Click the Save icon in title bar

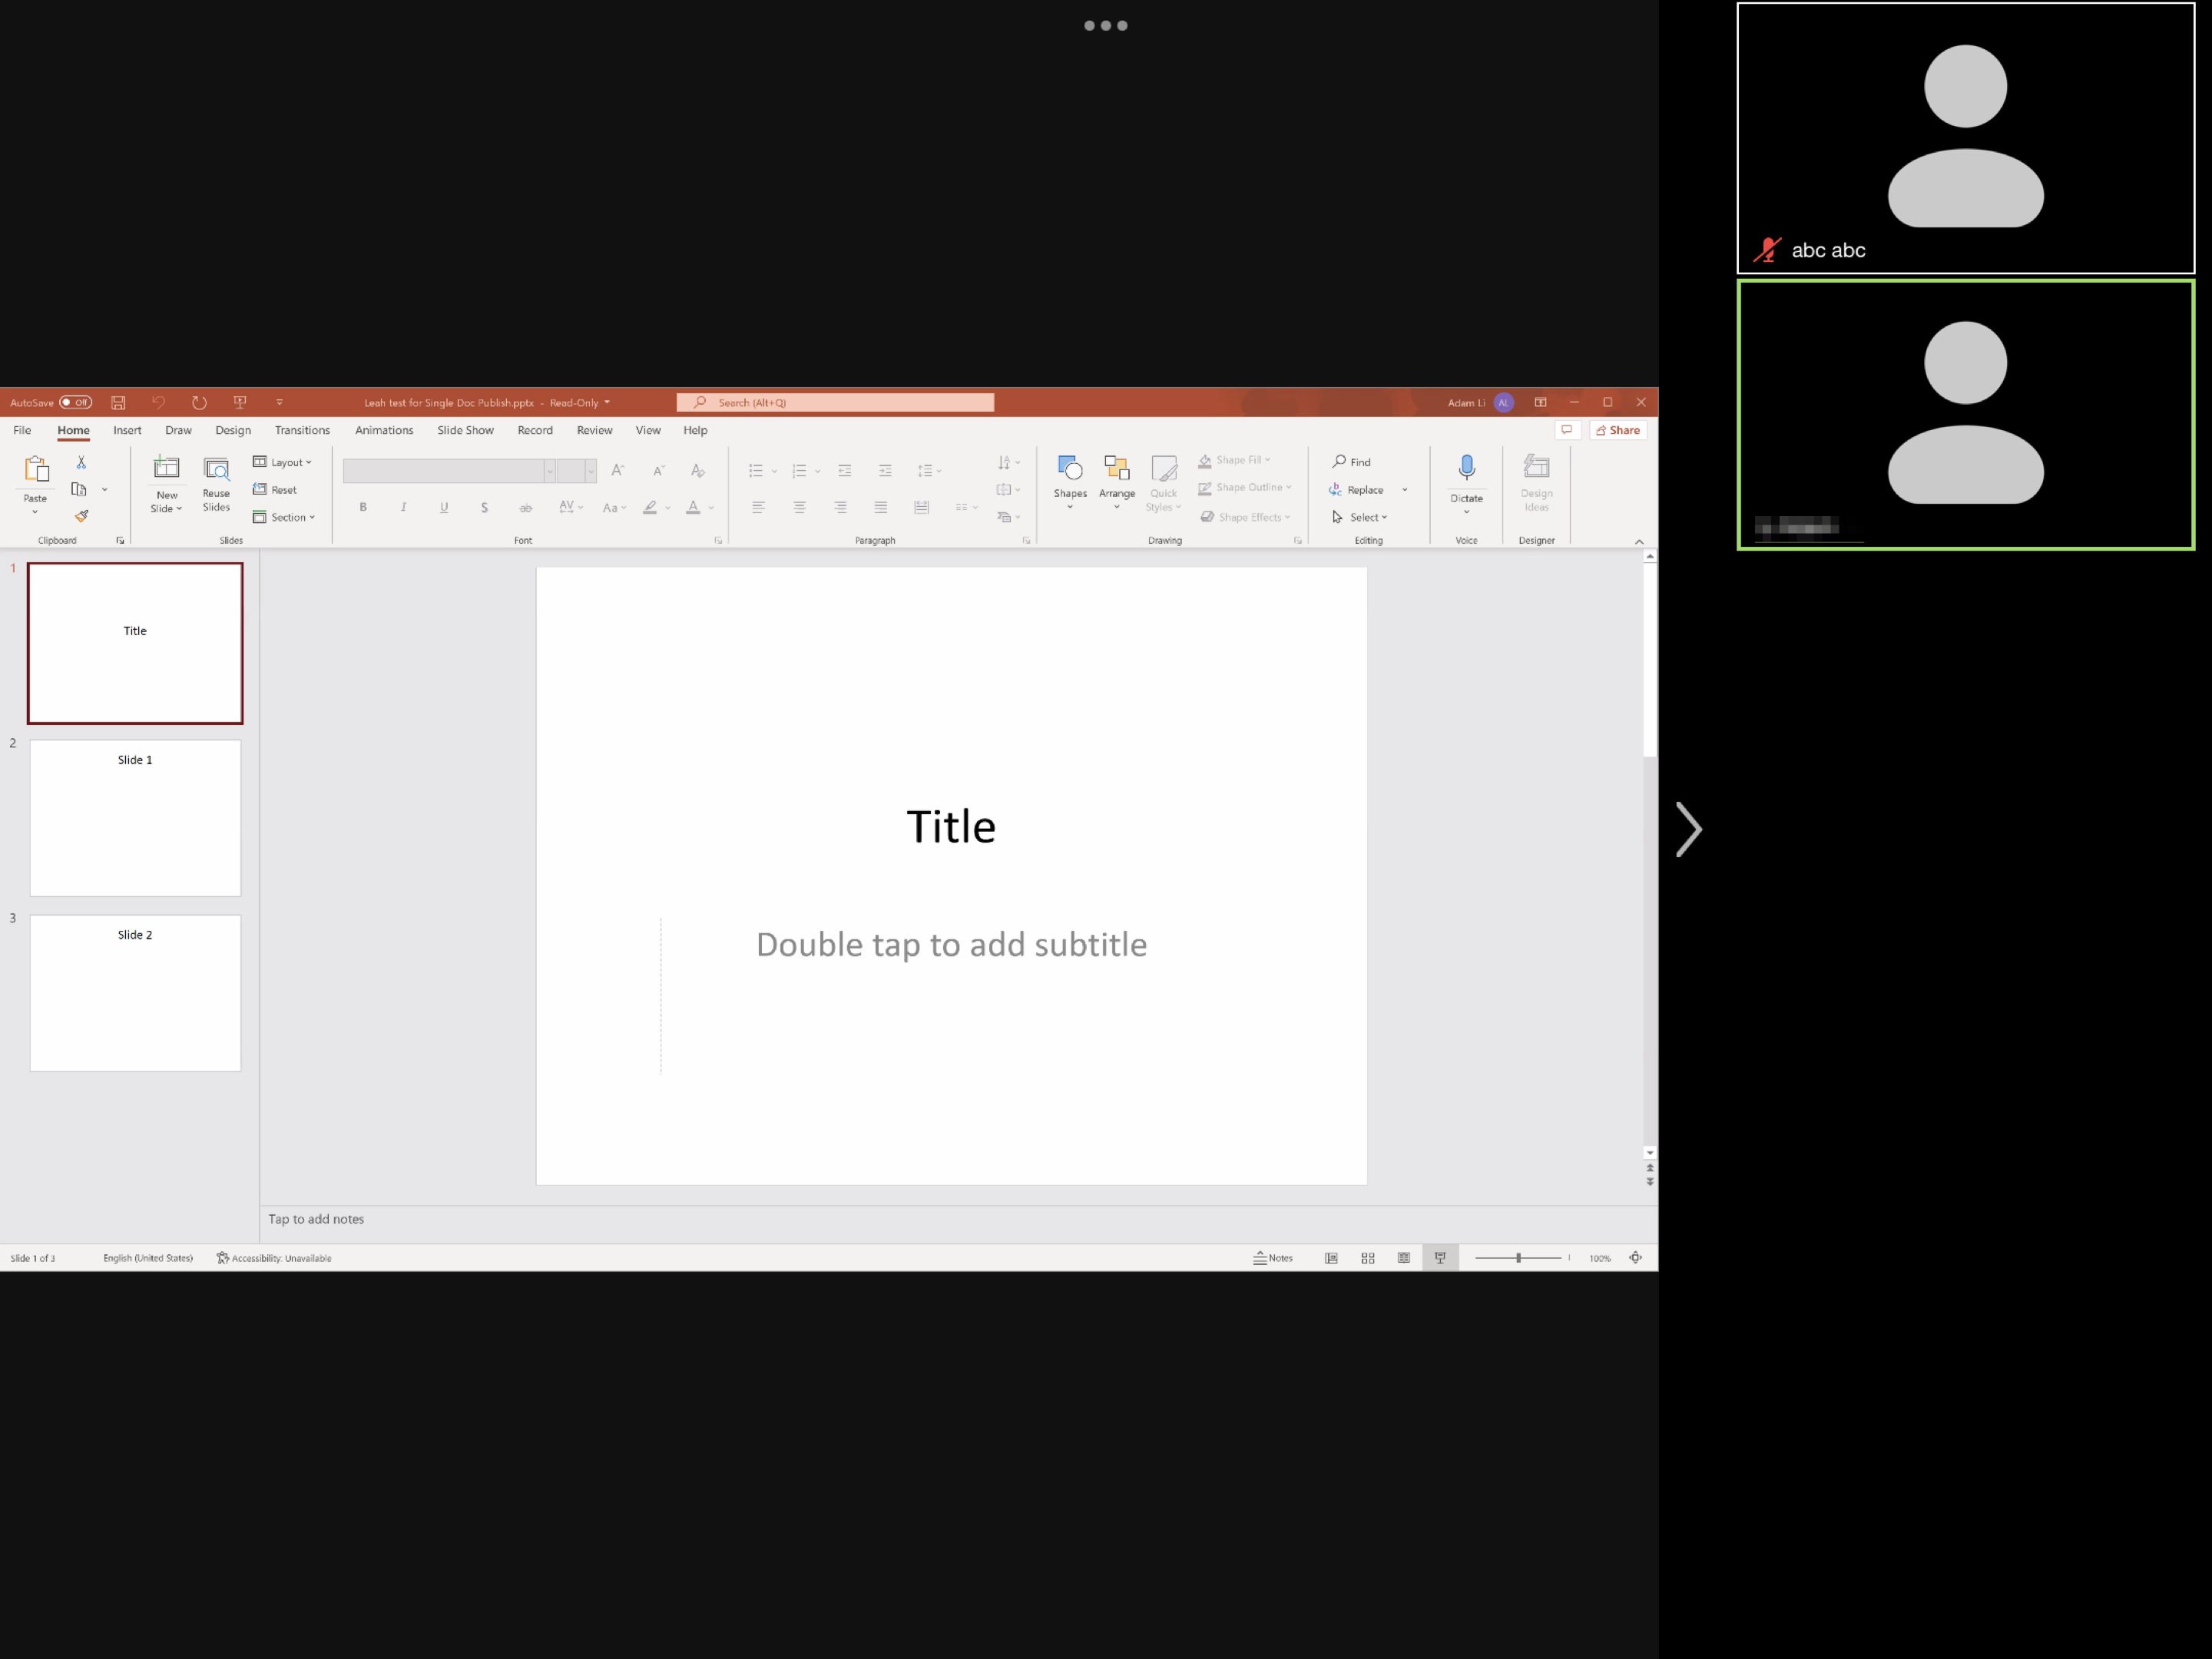(x=118, y=402)
